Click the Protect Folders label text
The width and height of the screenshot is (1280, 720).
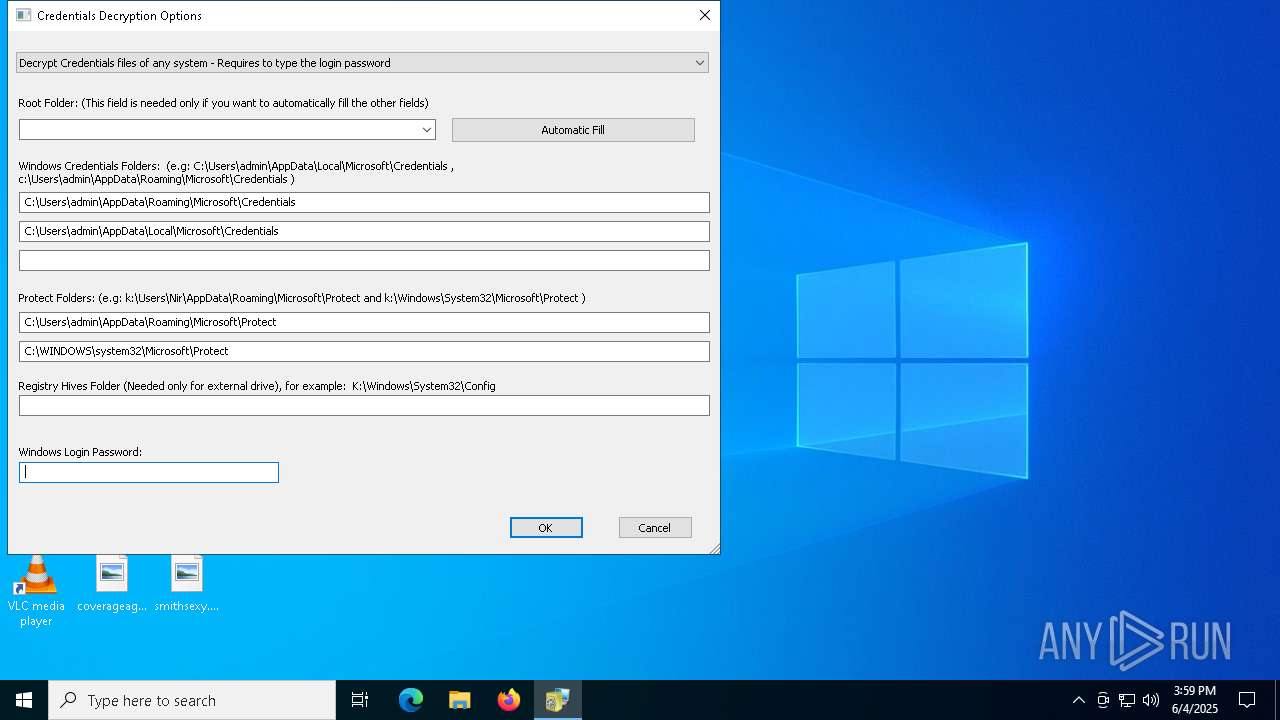(302, 298)
